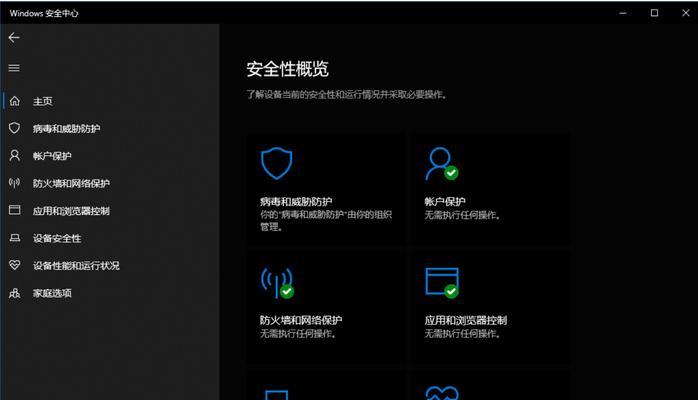Open 防火墙和网络保护 in the sidebar

tap(71, 183)
